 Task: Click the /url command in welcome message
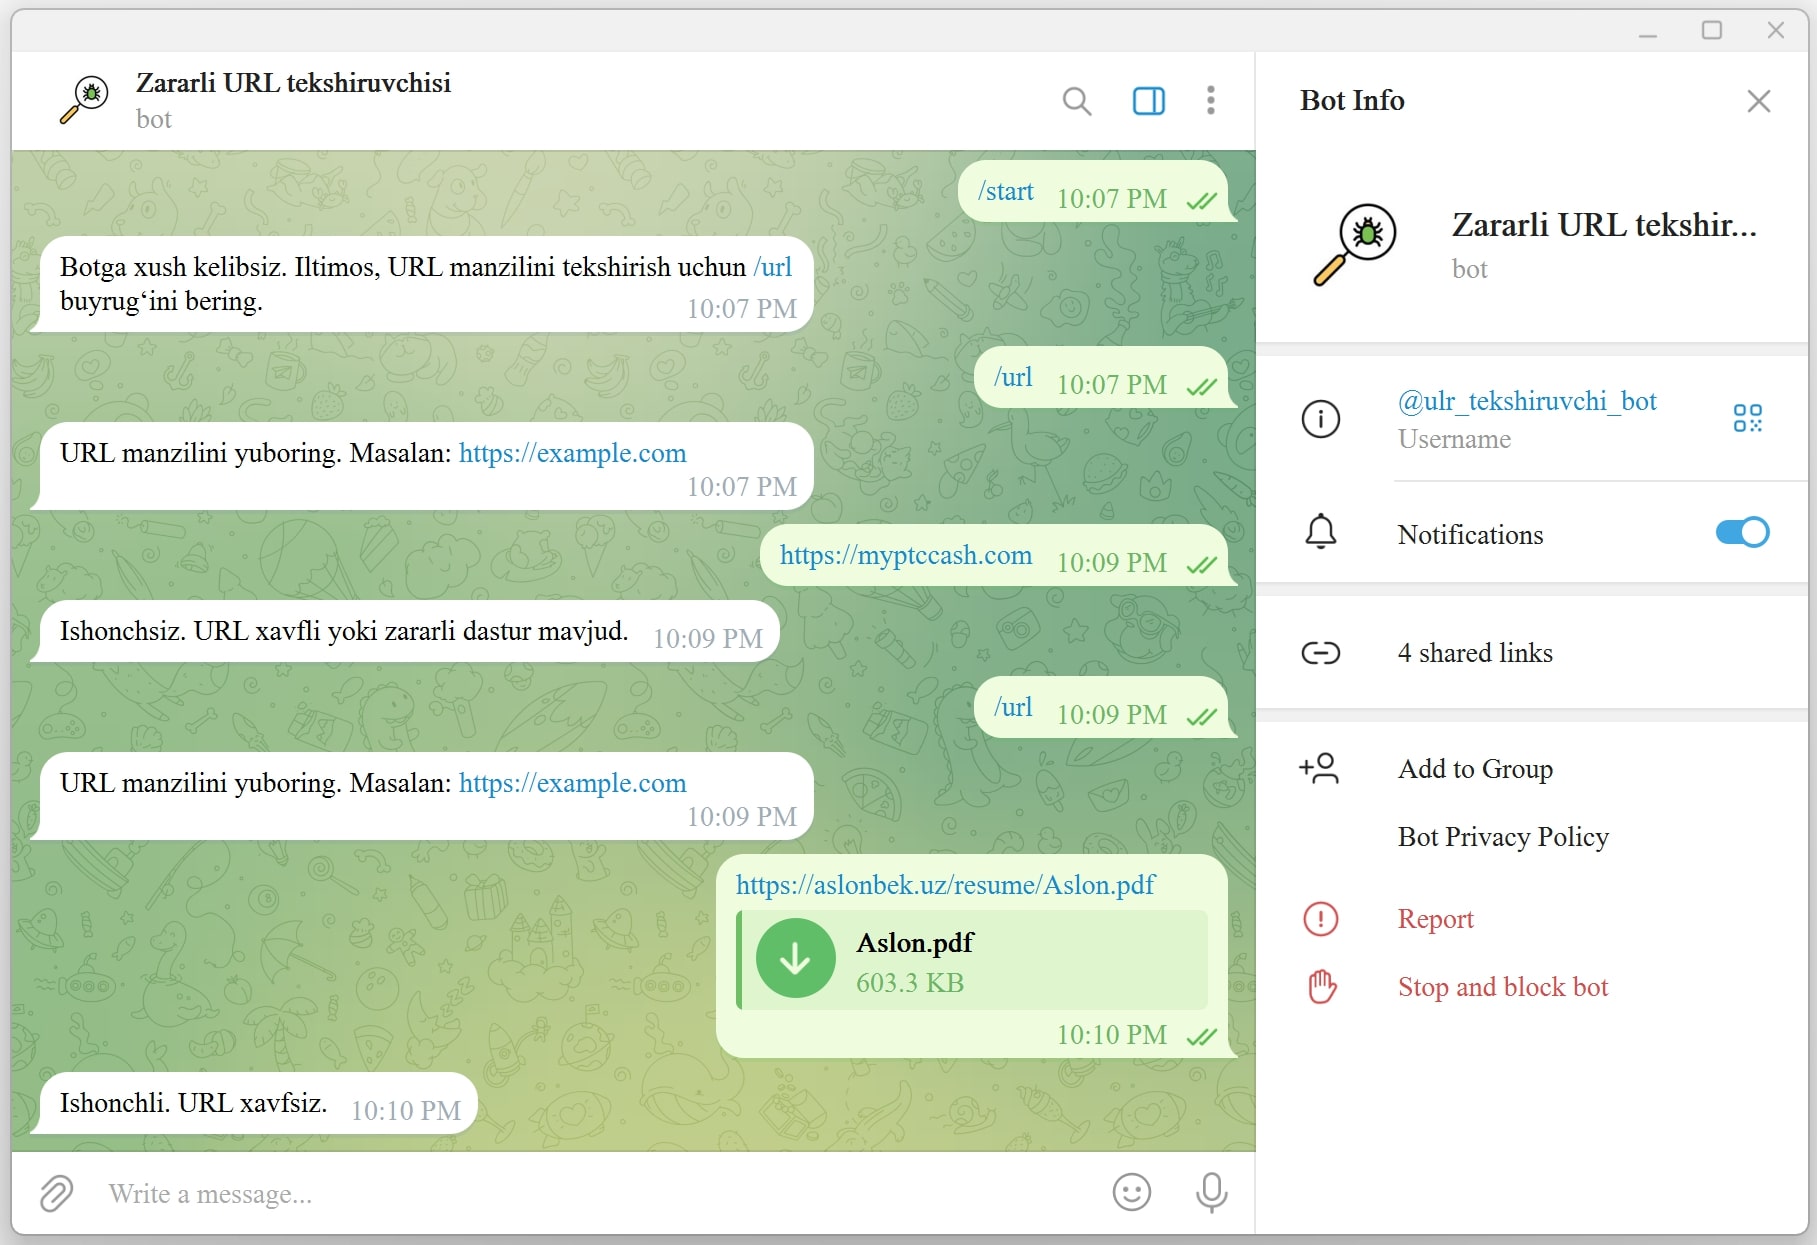pos(772,267)
